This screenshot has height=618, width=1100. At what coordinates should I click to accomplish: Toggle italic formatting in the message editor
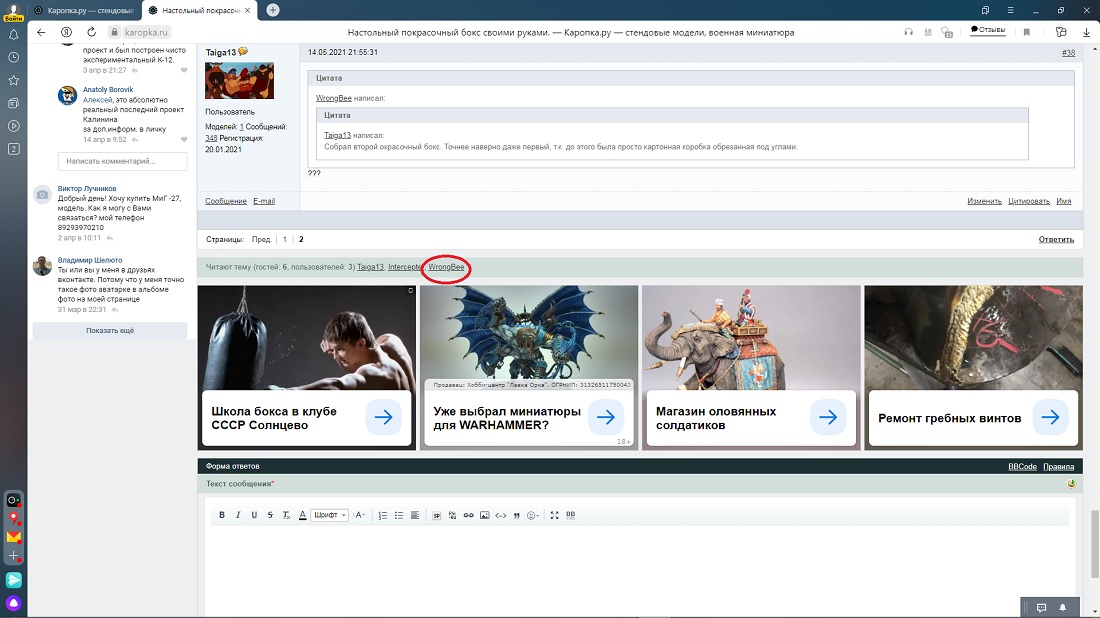[238, 515]
